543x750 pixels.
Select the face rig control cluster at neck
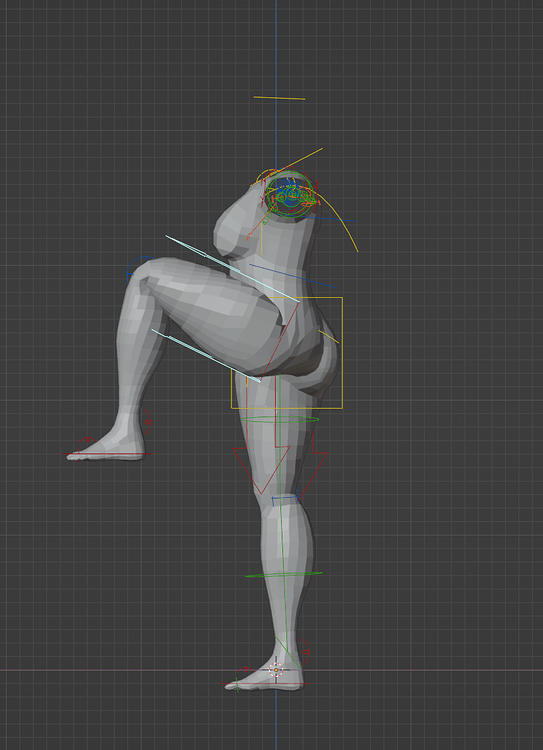290,196
